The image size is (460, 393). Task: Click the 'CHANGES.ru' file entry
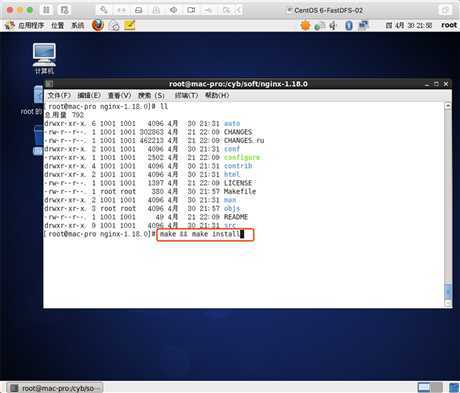[x=244, y=140]
